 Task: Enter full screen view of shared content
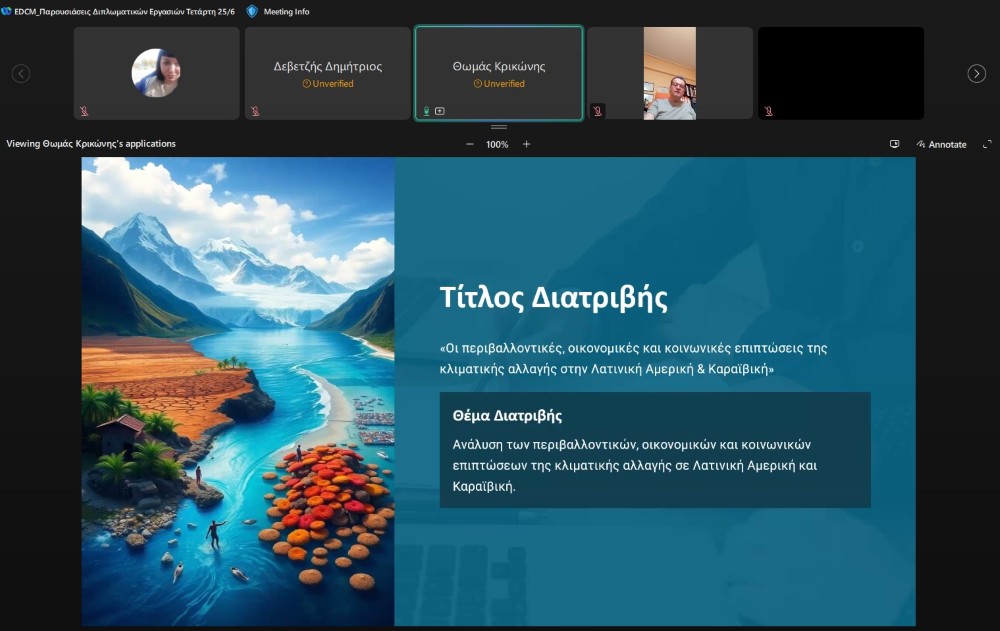point(987,144)
